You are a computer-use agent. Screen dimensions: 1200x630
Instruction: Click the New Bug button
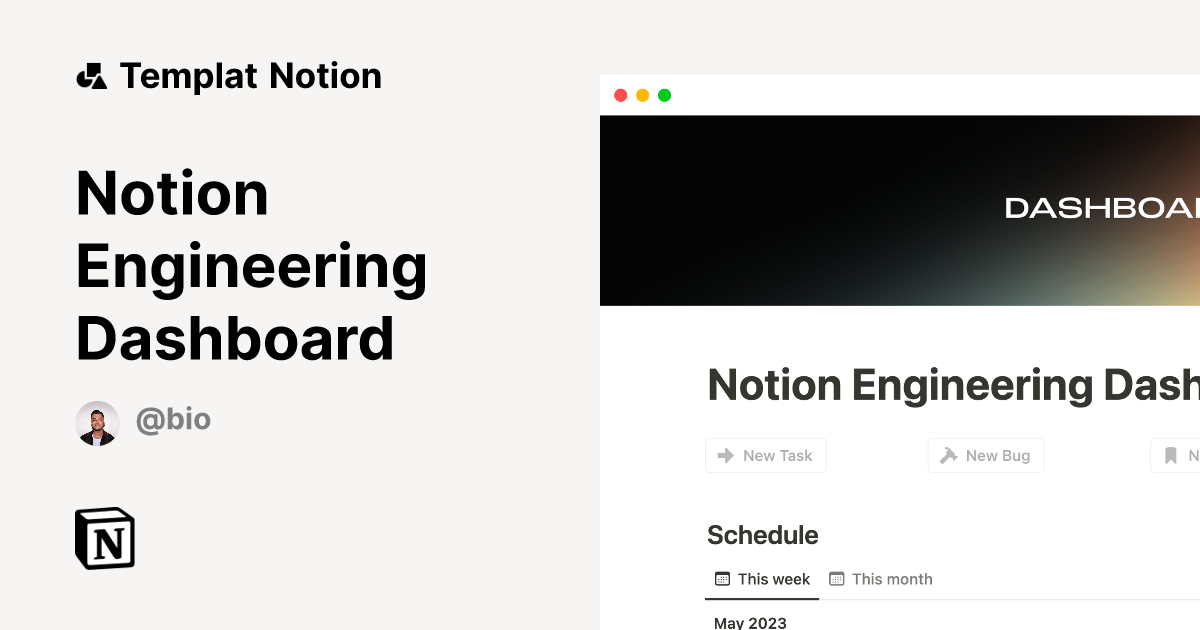pyautogui.click(x=986, y=455)
